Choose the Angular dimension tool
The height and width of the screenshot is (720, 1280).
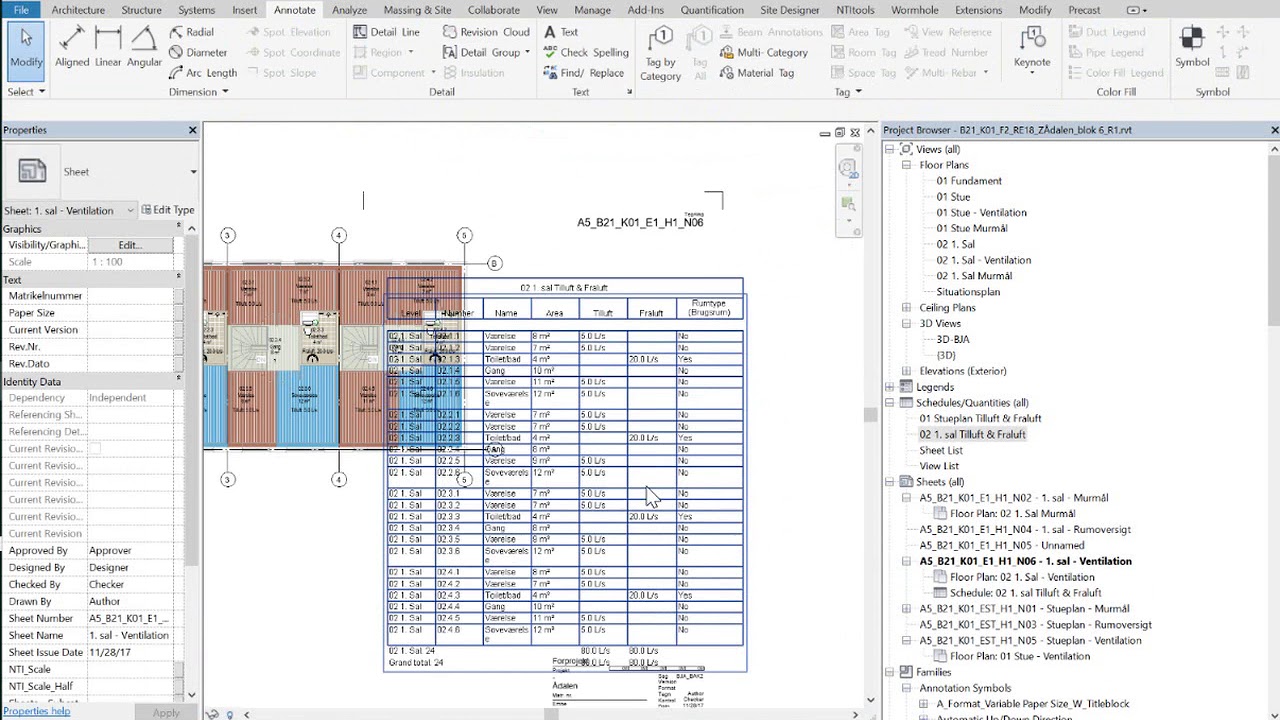(x=144, y=48)
